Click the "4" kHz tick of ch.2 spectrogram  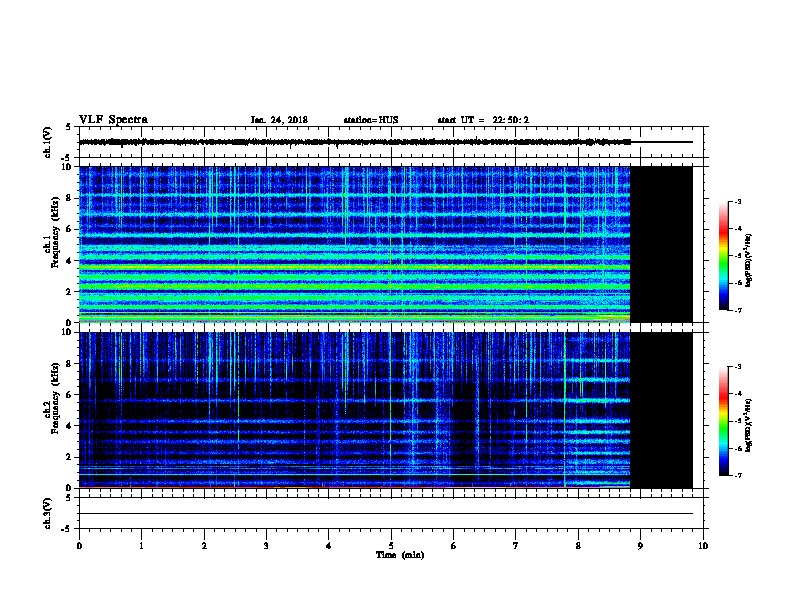click(69, 426)
